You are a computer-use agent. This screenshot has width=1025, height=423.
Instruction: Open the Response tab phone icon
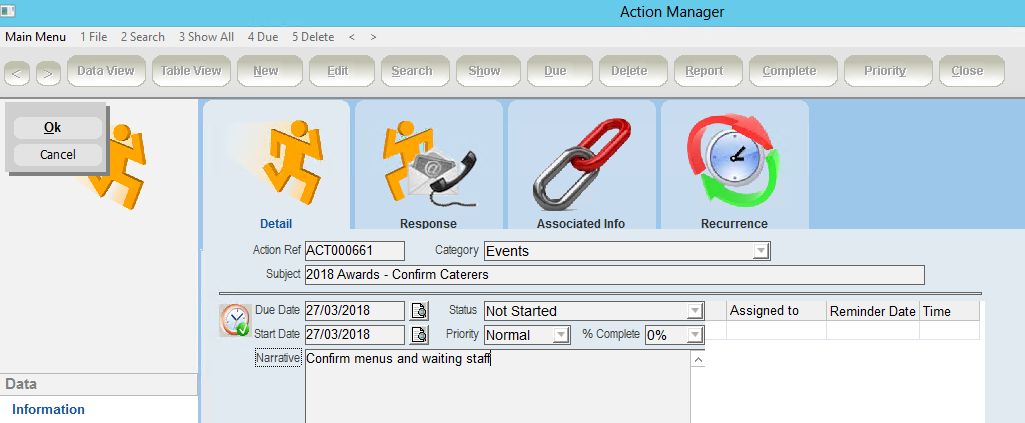tap(429, 160)
